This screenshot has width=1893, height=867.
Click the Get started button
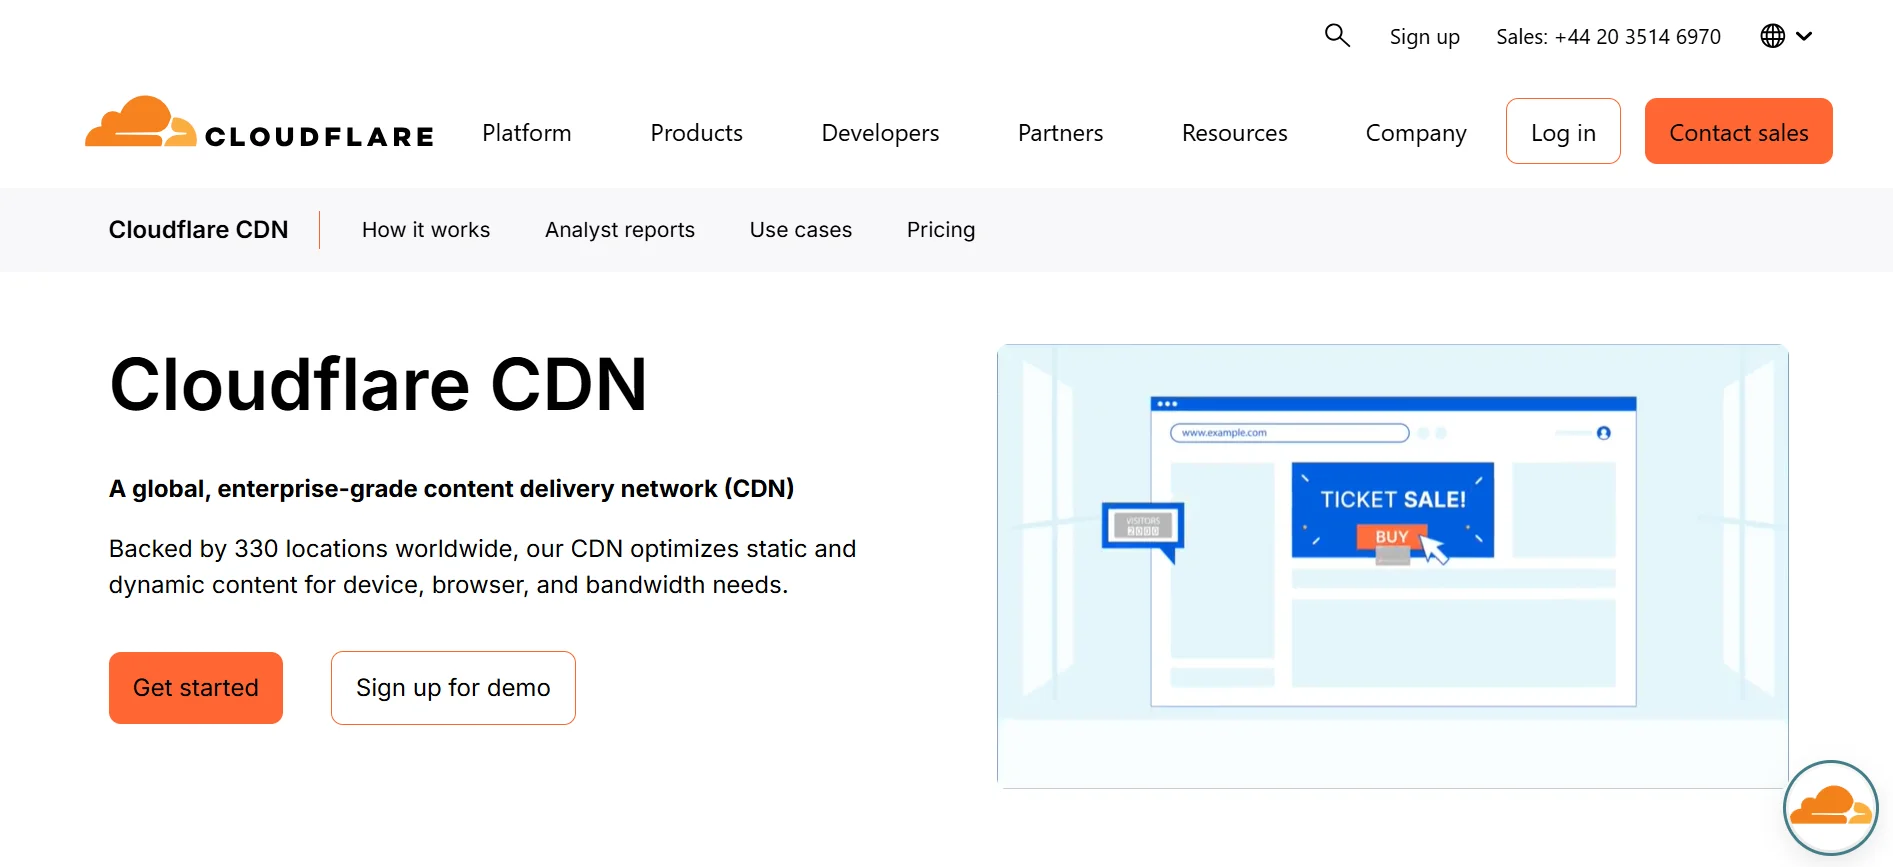196,688
